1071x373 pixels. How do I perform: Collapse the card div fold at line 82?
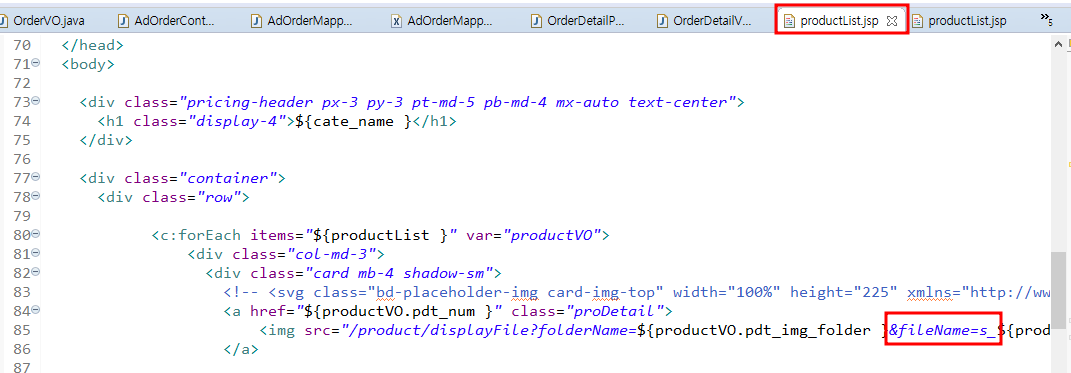pos(36,272)
